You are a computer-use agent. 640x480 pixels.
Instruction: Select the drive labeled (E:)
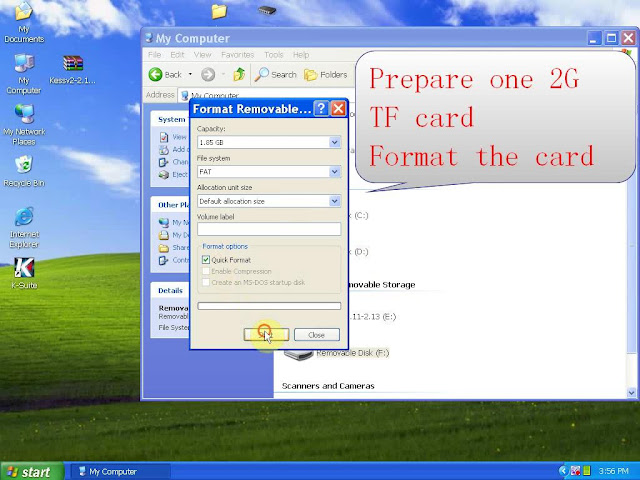[x=371, y=317]
